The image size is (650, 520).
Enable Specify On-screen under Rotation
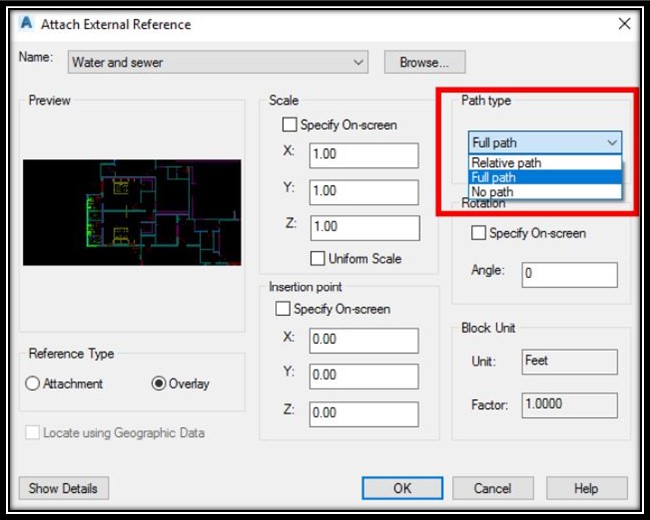[x=478, y=233]
